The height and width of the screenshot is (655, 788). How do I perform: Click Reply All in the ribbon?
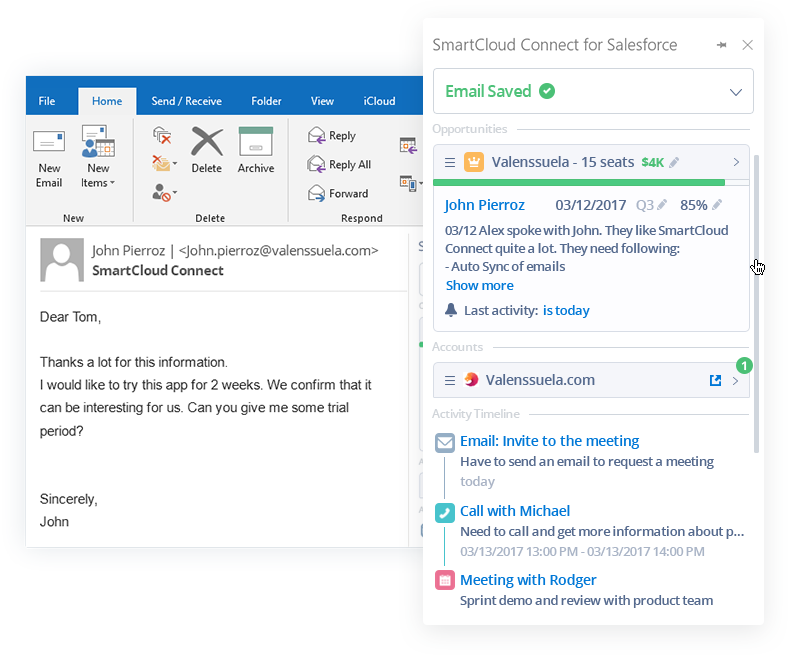(339, 164)
